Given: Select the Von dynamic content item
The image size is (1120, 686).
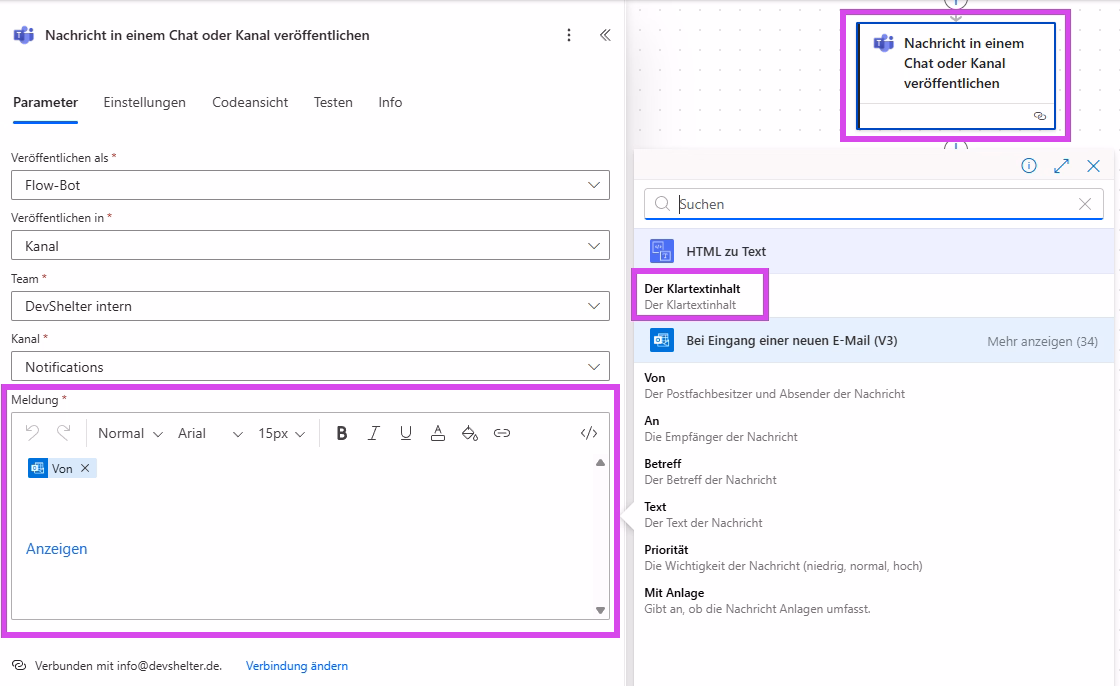Looking at the screenshot, I should 874,385.
